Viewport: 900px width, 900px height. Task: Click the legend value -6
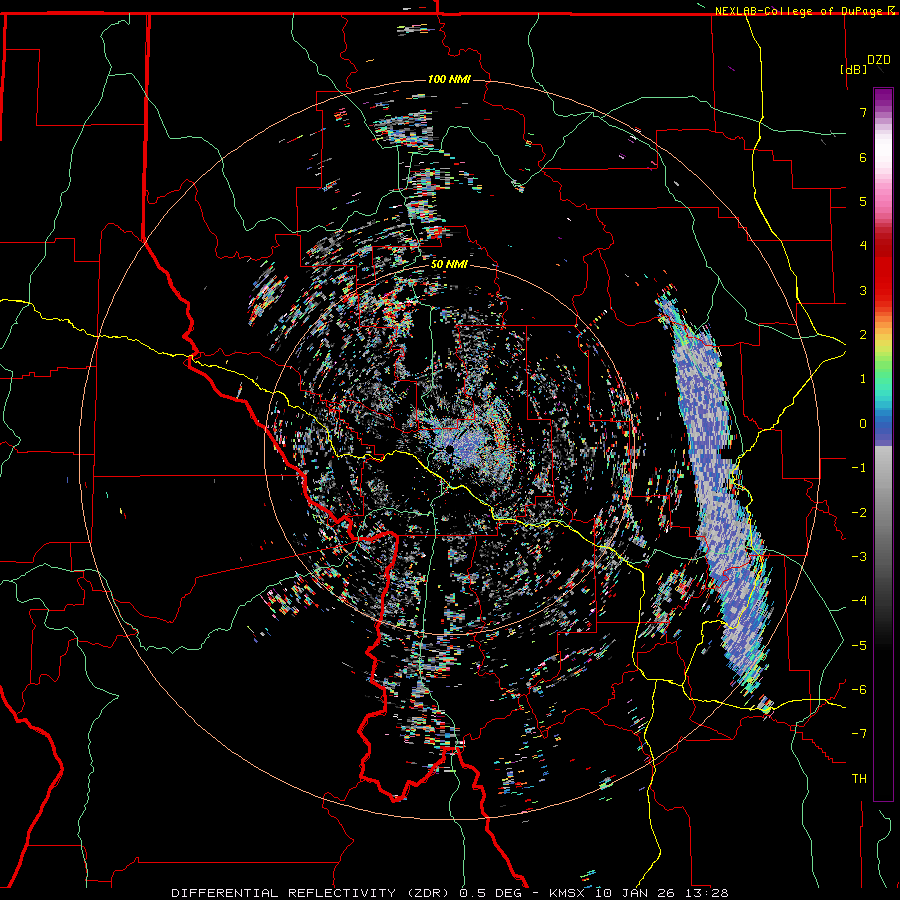tap(859, 690)
